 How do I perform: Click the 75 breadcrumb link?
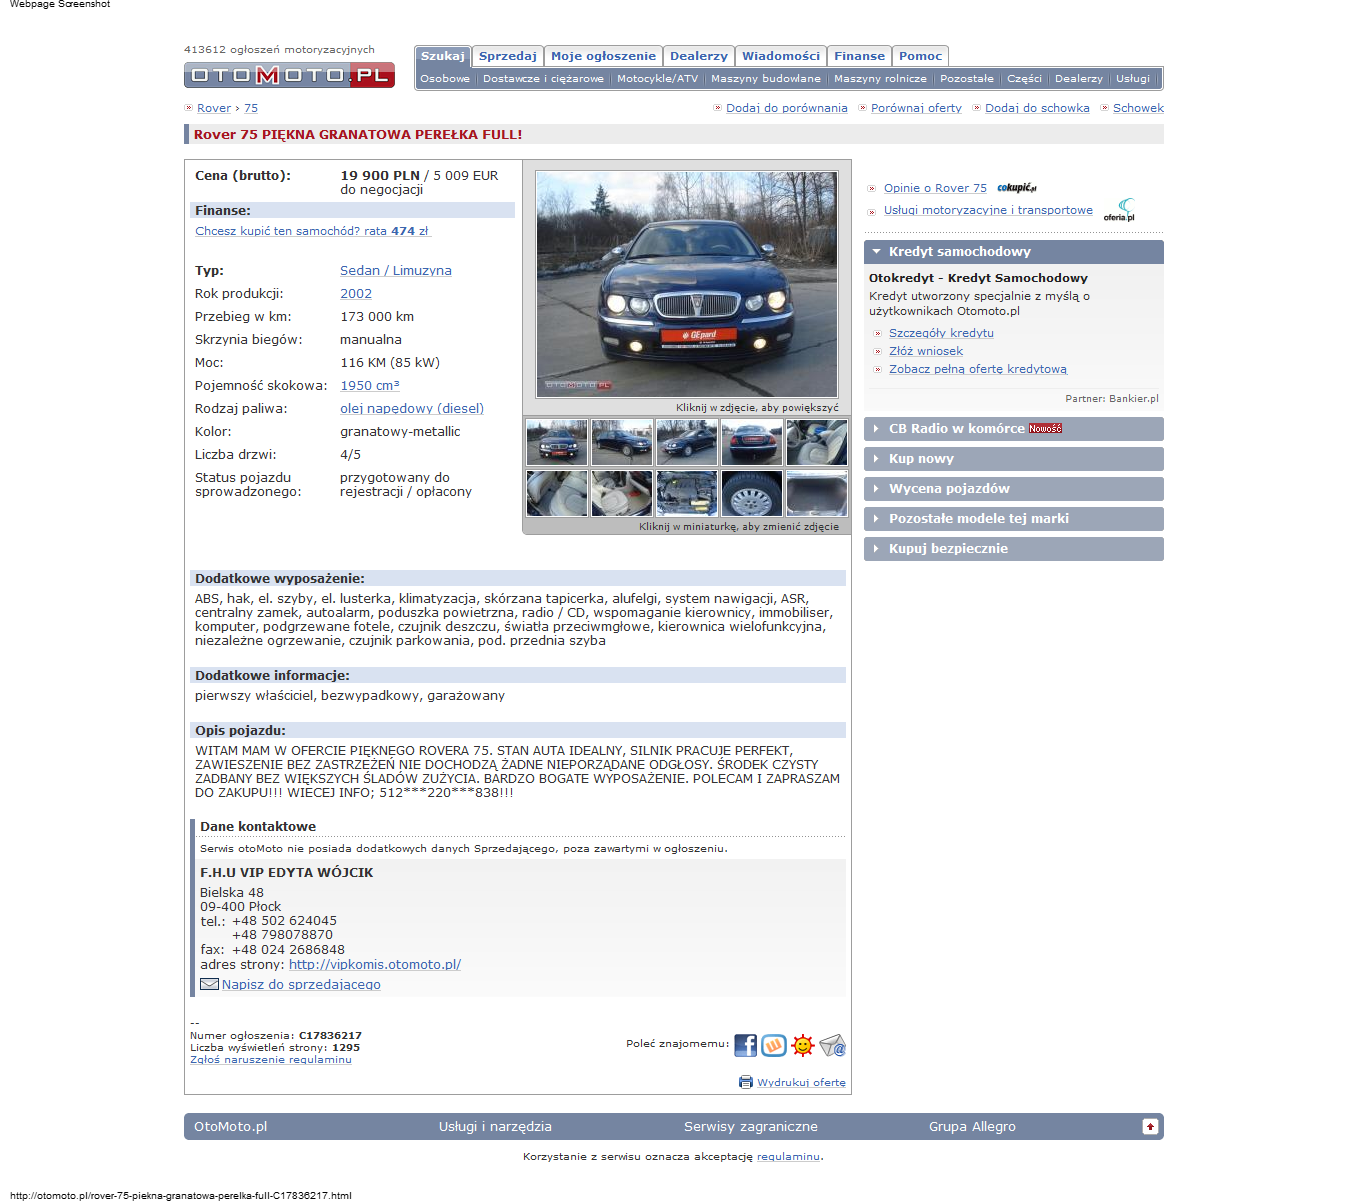(251, 108)
